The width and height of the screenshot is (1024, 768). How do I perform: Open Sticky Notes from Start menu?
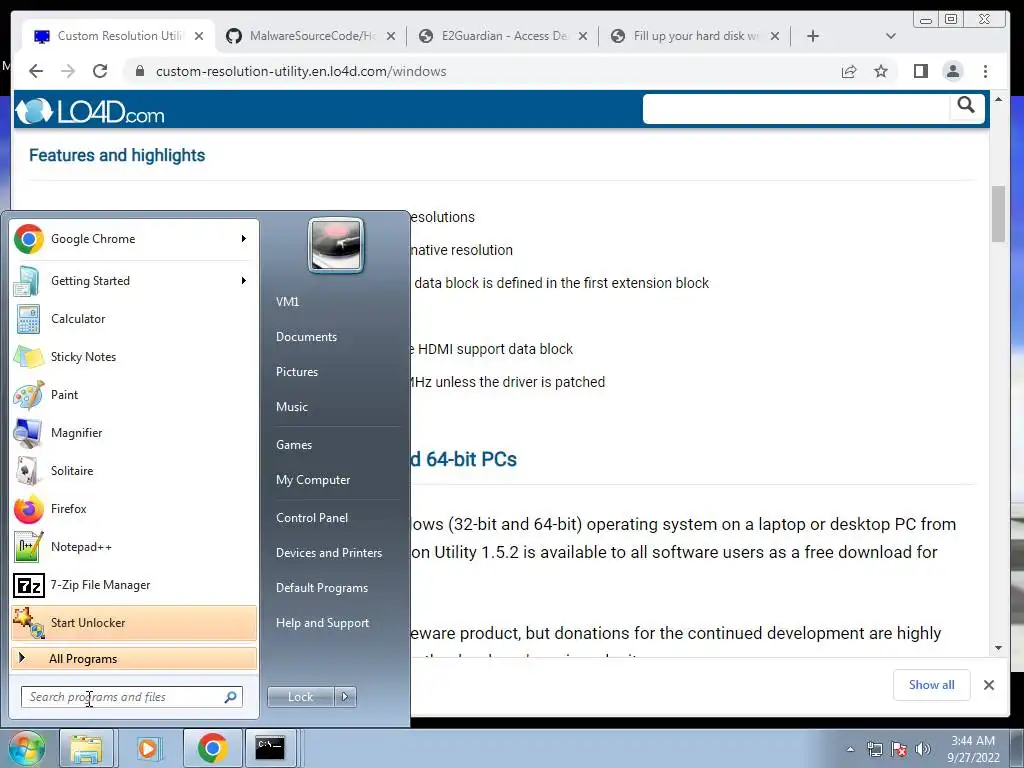(134, 357)
